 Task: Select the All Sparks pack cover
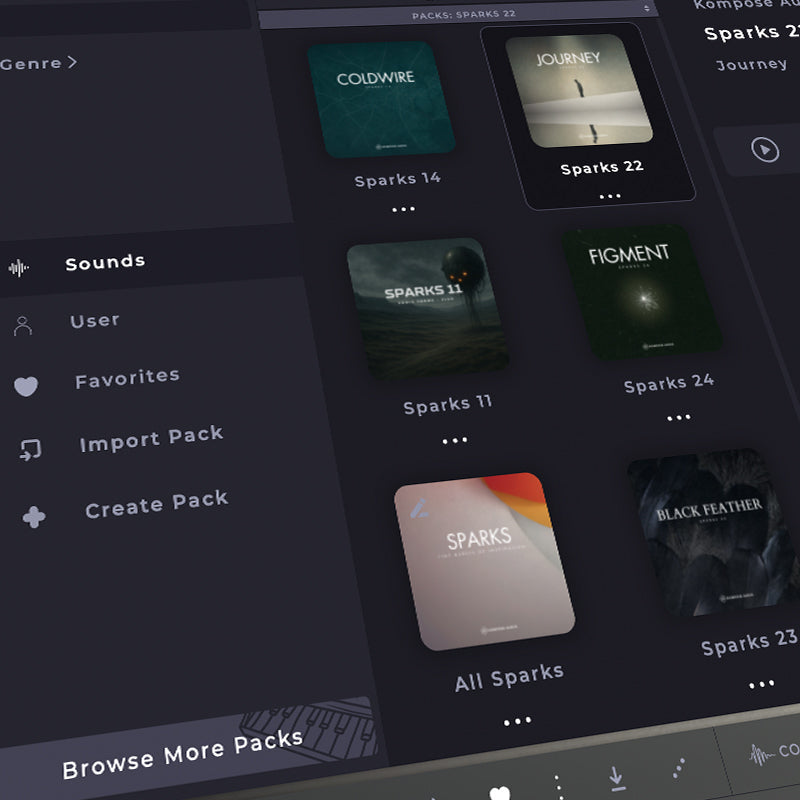coord(484,561)
